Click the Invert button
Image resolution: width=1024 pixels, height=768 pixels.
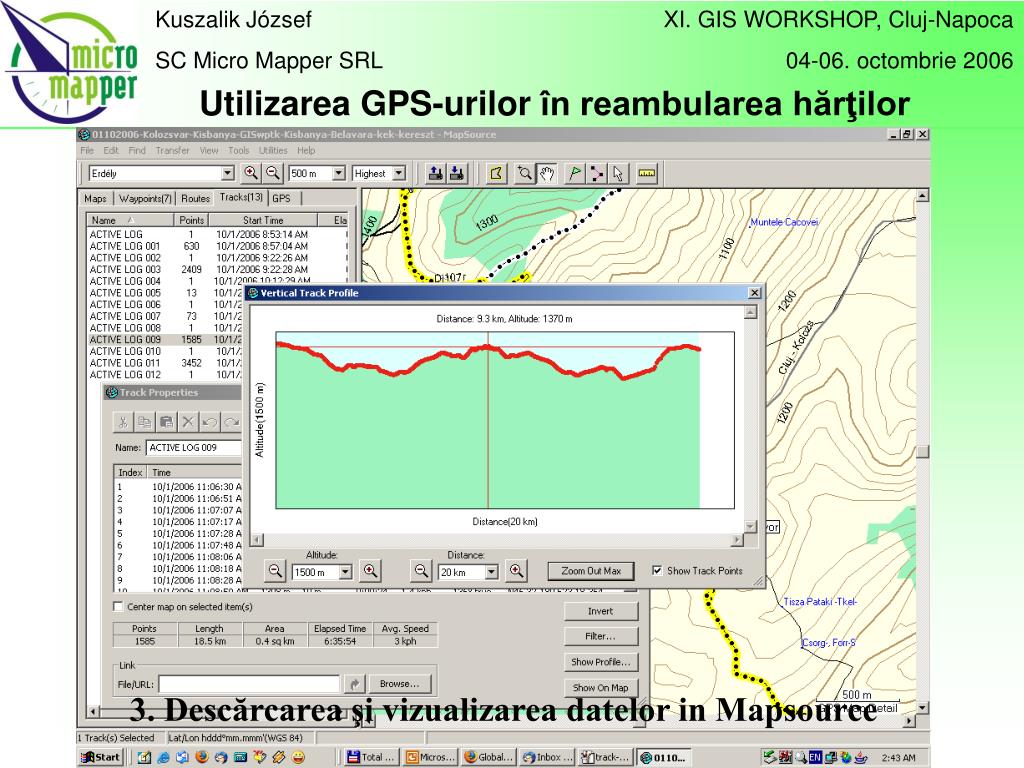coord(601,611)
